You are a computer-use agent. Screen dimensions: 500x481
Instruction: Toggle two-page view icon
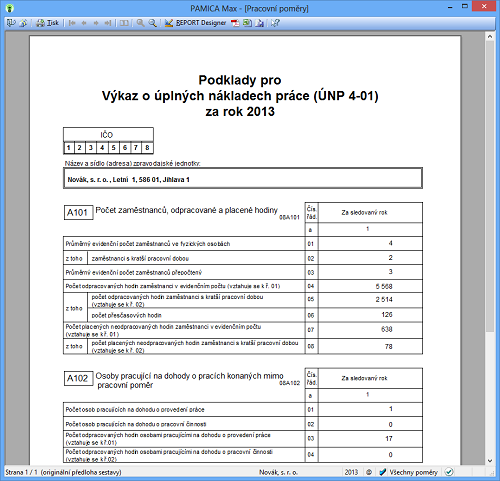click(x=124, y=23)
